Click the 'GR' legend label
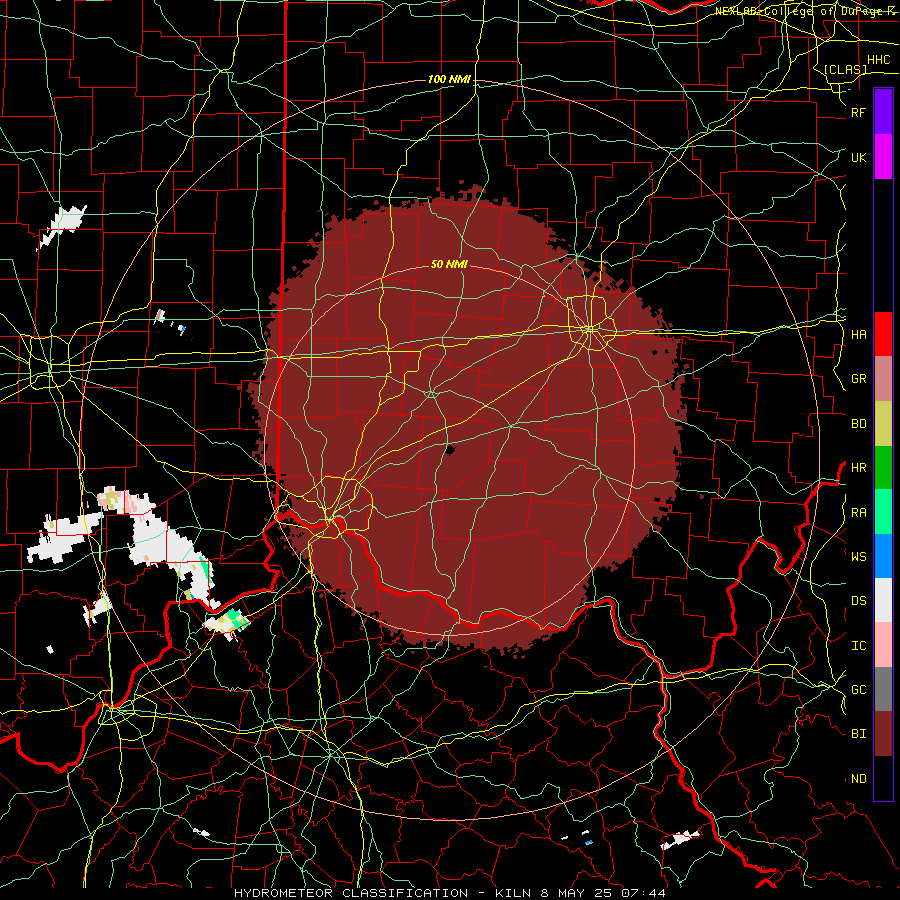Image resolution: width=900 pixels, height=900 pixels. pos(858,379)
